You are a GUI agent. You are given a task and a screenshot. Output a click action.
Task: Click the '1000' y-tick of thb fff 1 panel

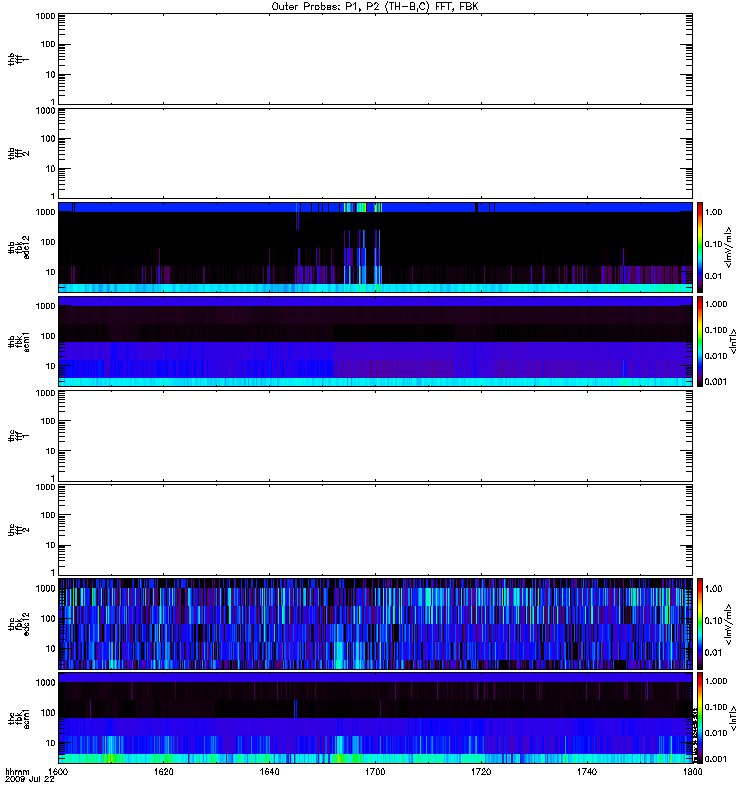coord(45,16)
